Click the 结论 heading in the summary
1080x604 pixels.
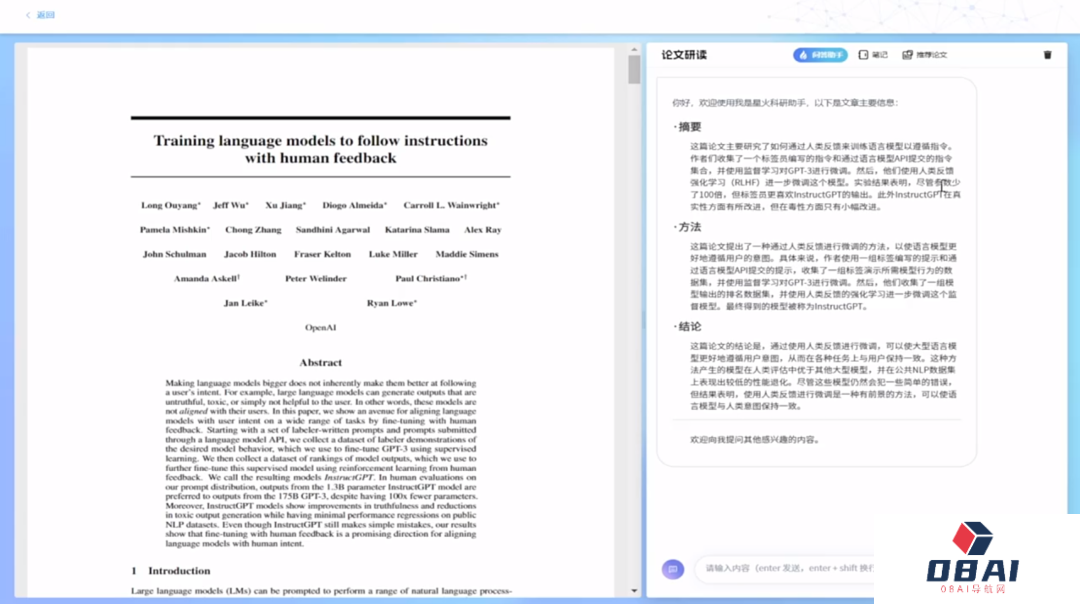coord(689,327)
